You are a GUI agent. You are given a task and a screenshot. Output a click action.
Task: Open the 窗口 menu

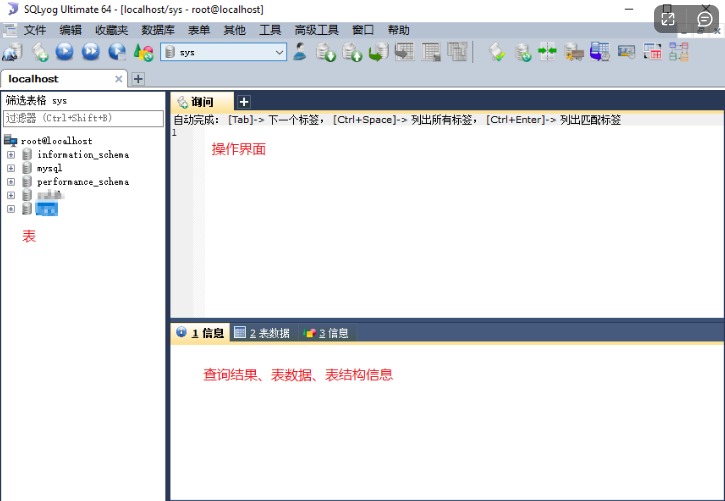[363, 30]
